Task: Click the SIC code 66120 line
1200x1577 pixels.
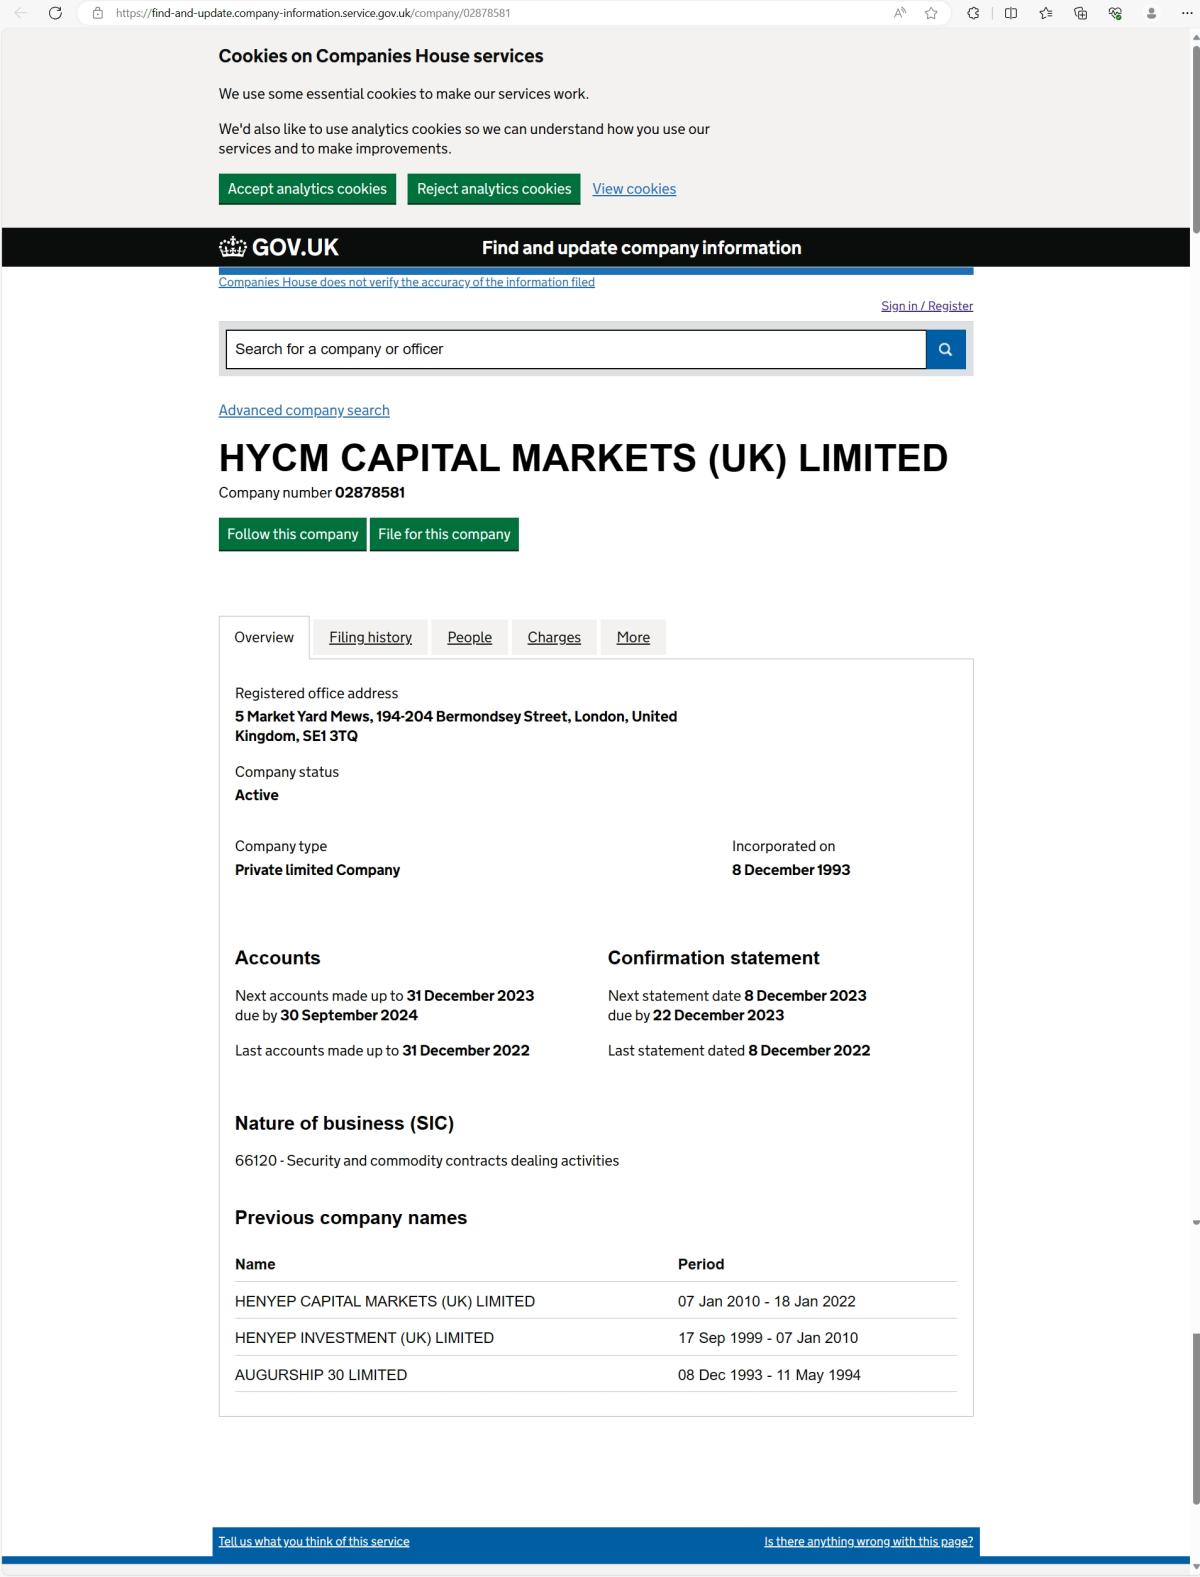Action: 427,1161
